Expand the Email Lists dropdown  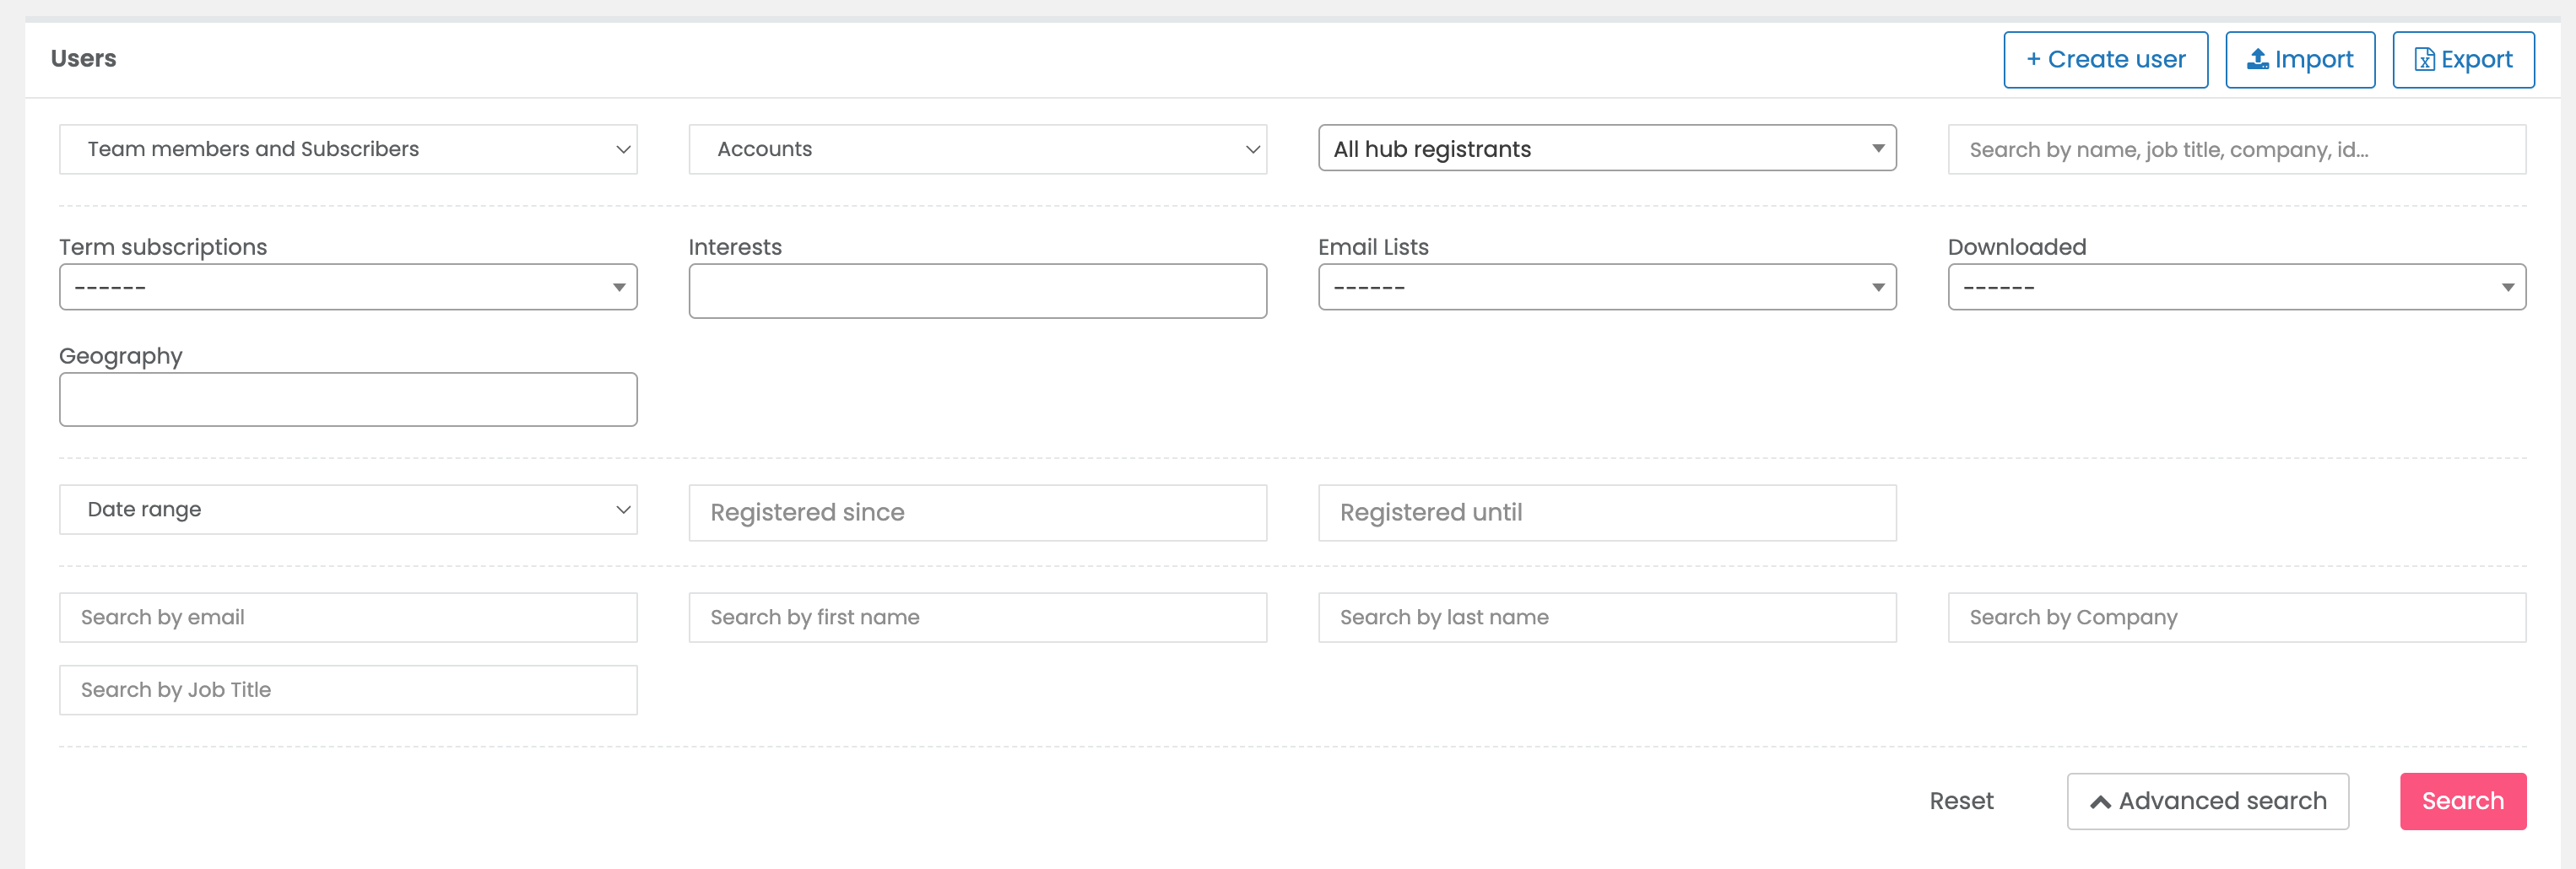click(x=1606, y=287)
